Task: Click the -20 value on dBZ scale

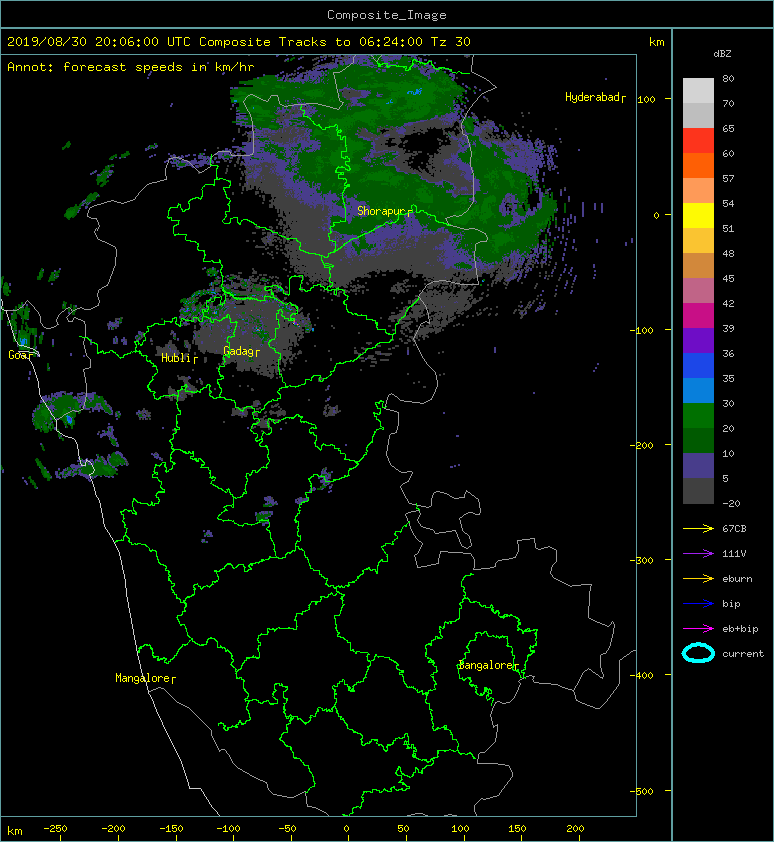Action: coord(731,504)
